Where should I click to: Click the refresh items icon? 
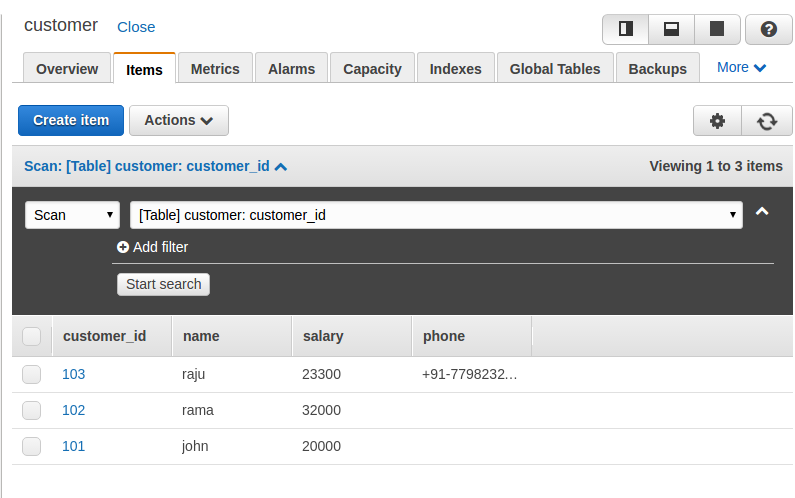(x=767, y=121)
